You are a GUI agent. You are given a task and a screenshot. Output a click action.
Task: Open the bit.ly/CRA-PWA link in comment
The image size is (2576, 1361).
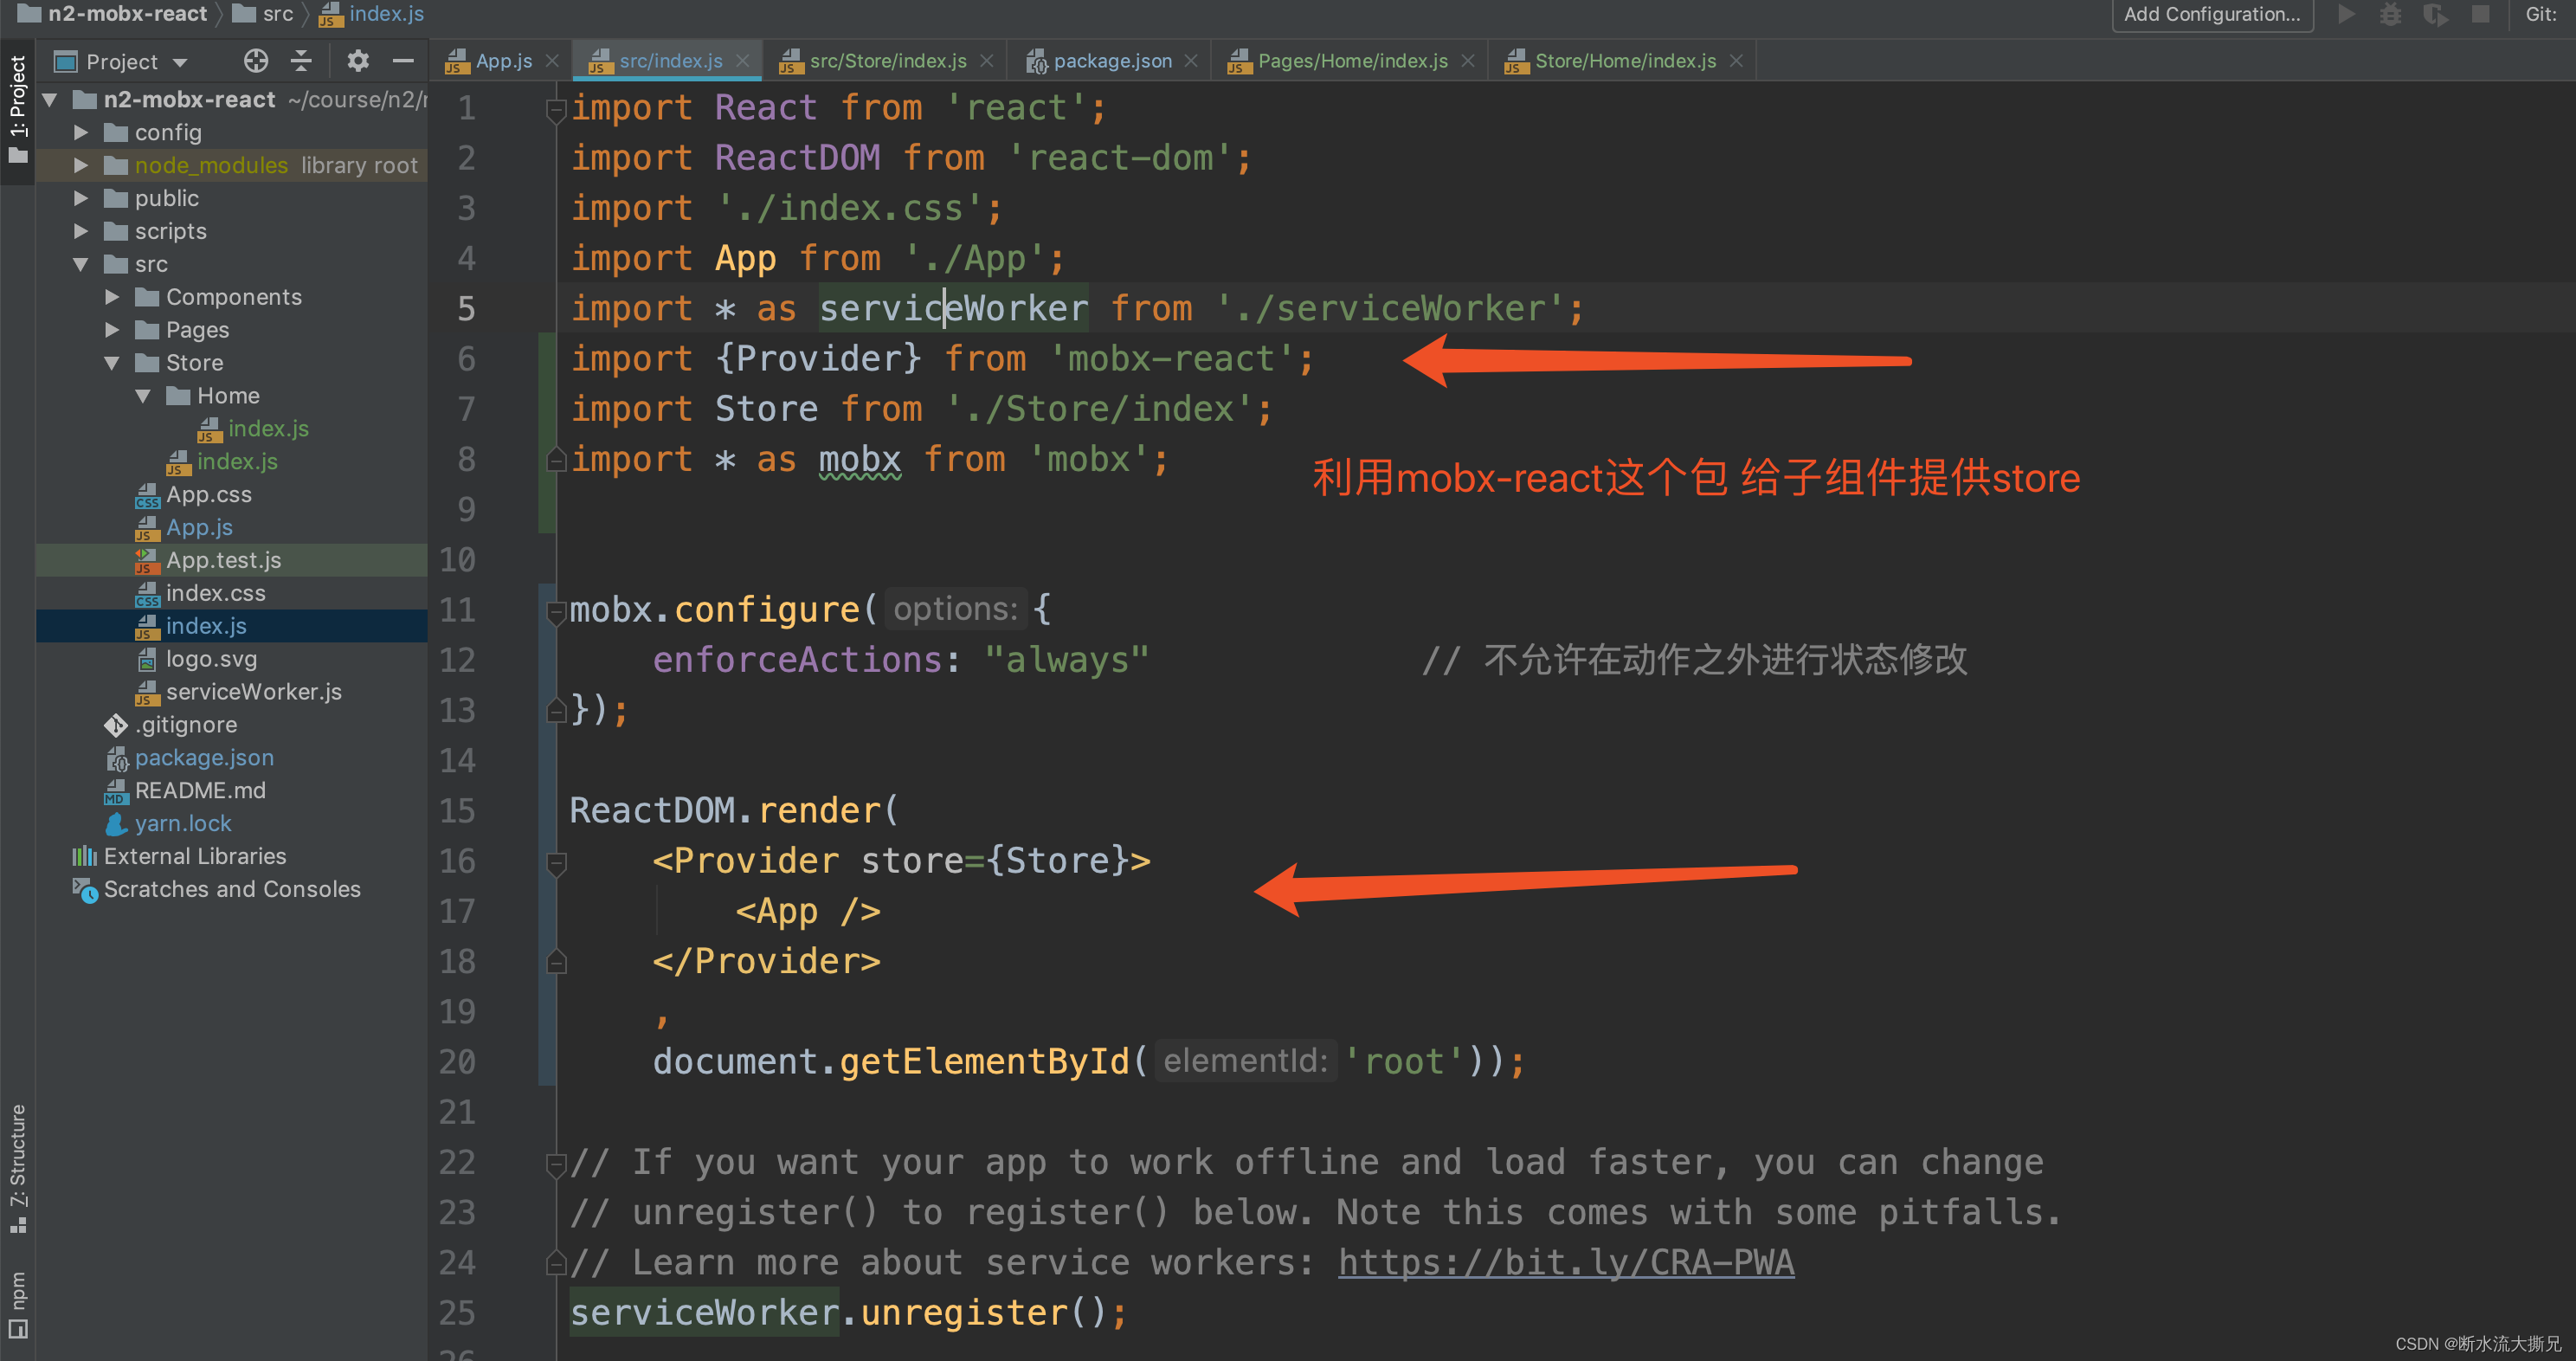coord(1566,1262)
